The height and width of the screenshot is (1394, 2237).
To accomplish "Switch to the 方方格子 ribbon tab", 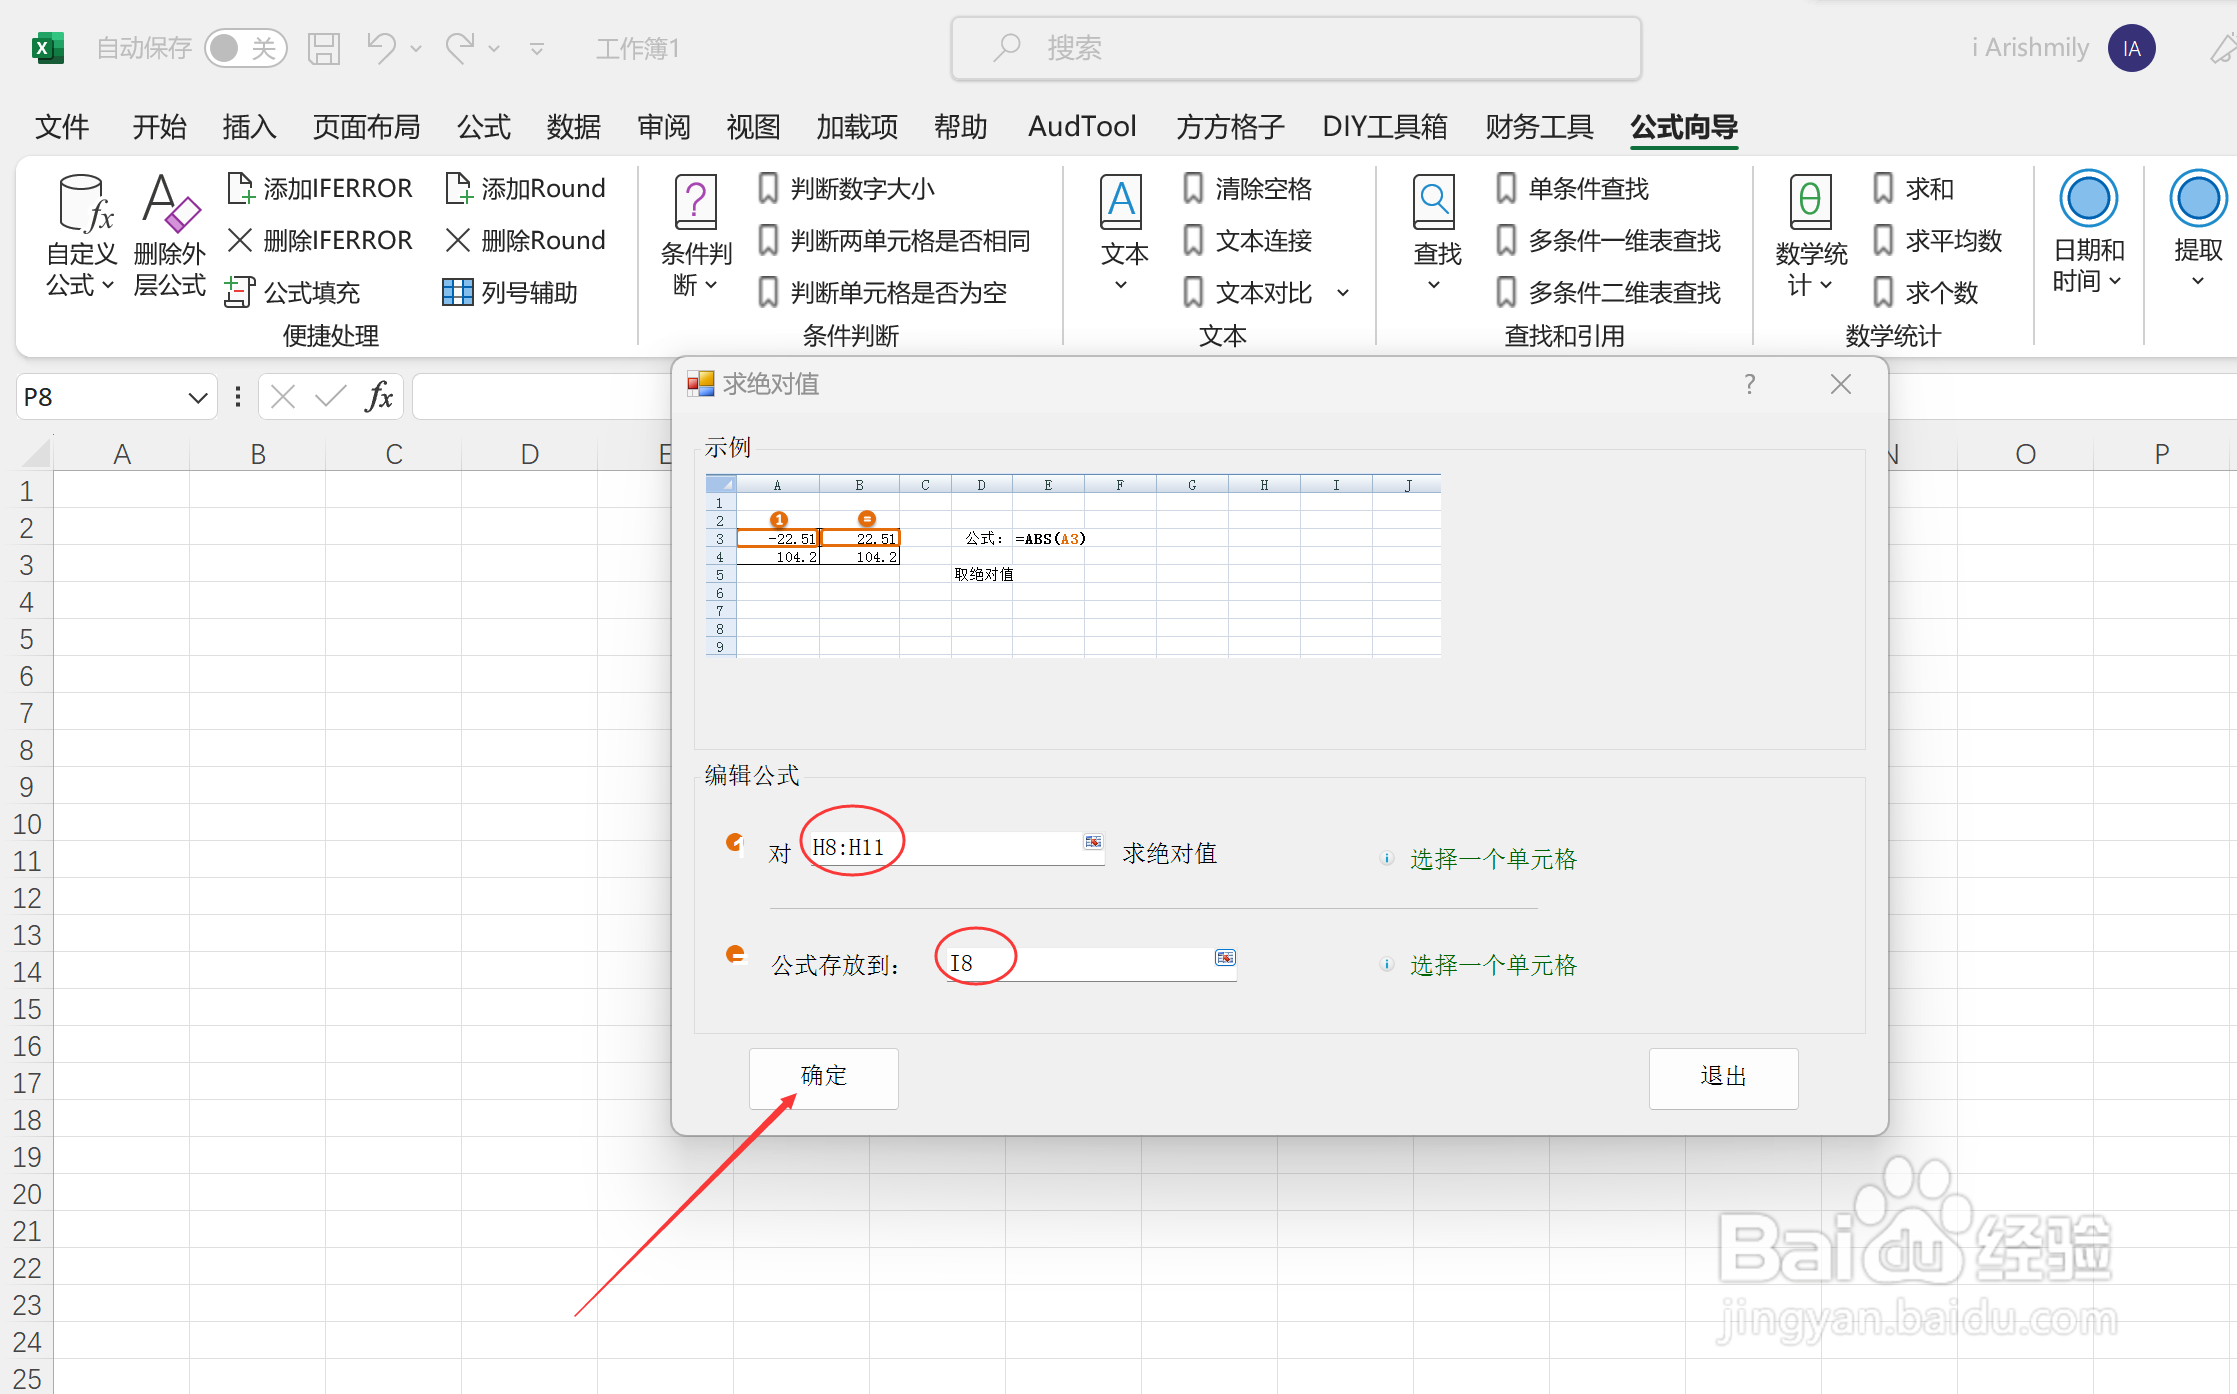I will point(1229,127).
